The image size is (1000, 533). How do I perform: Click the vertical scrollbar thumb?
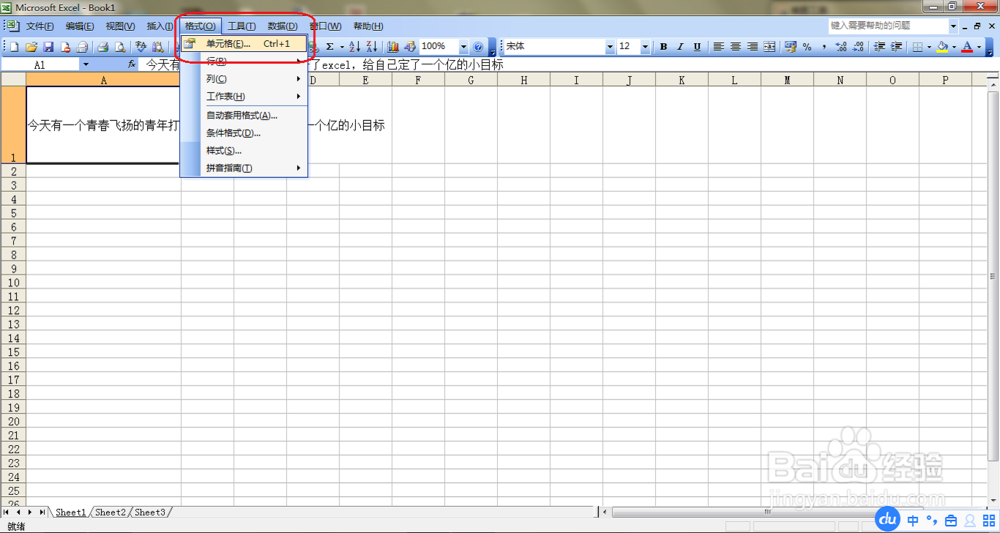point(992,276)
